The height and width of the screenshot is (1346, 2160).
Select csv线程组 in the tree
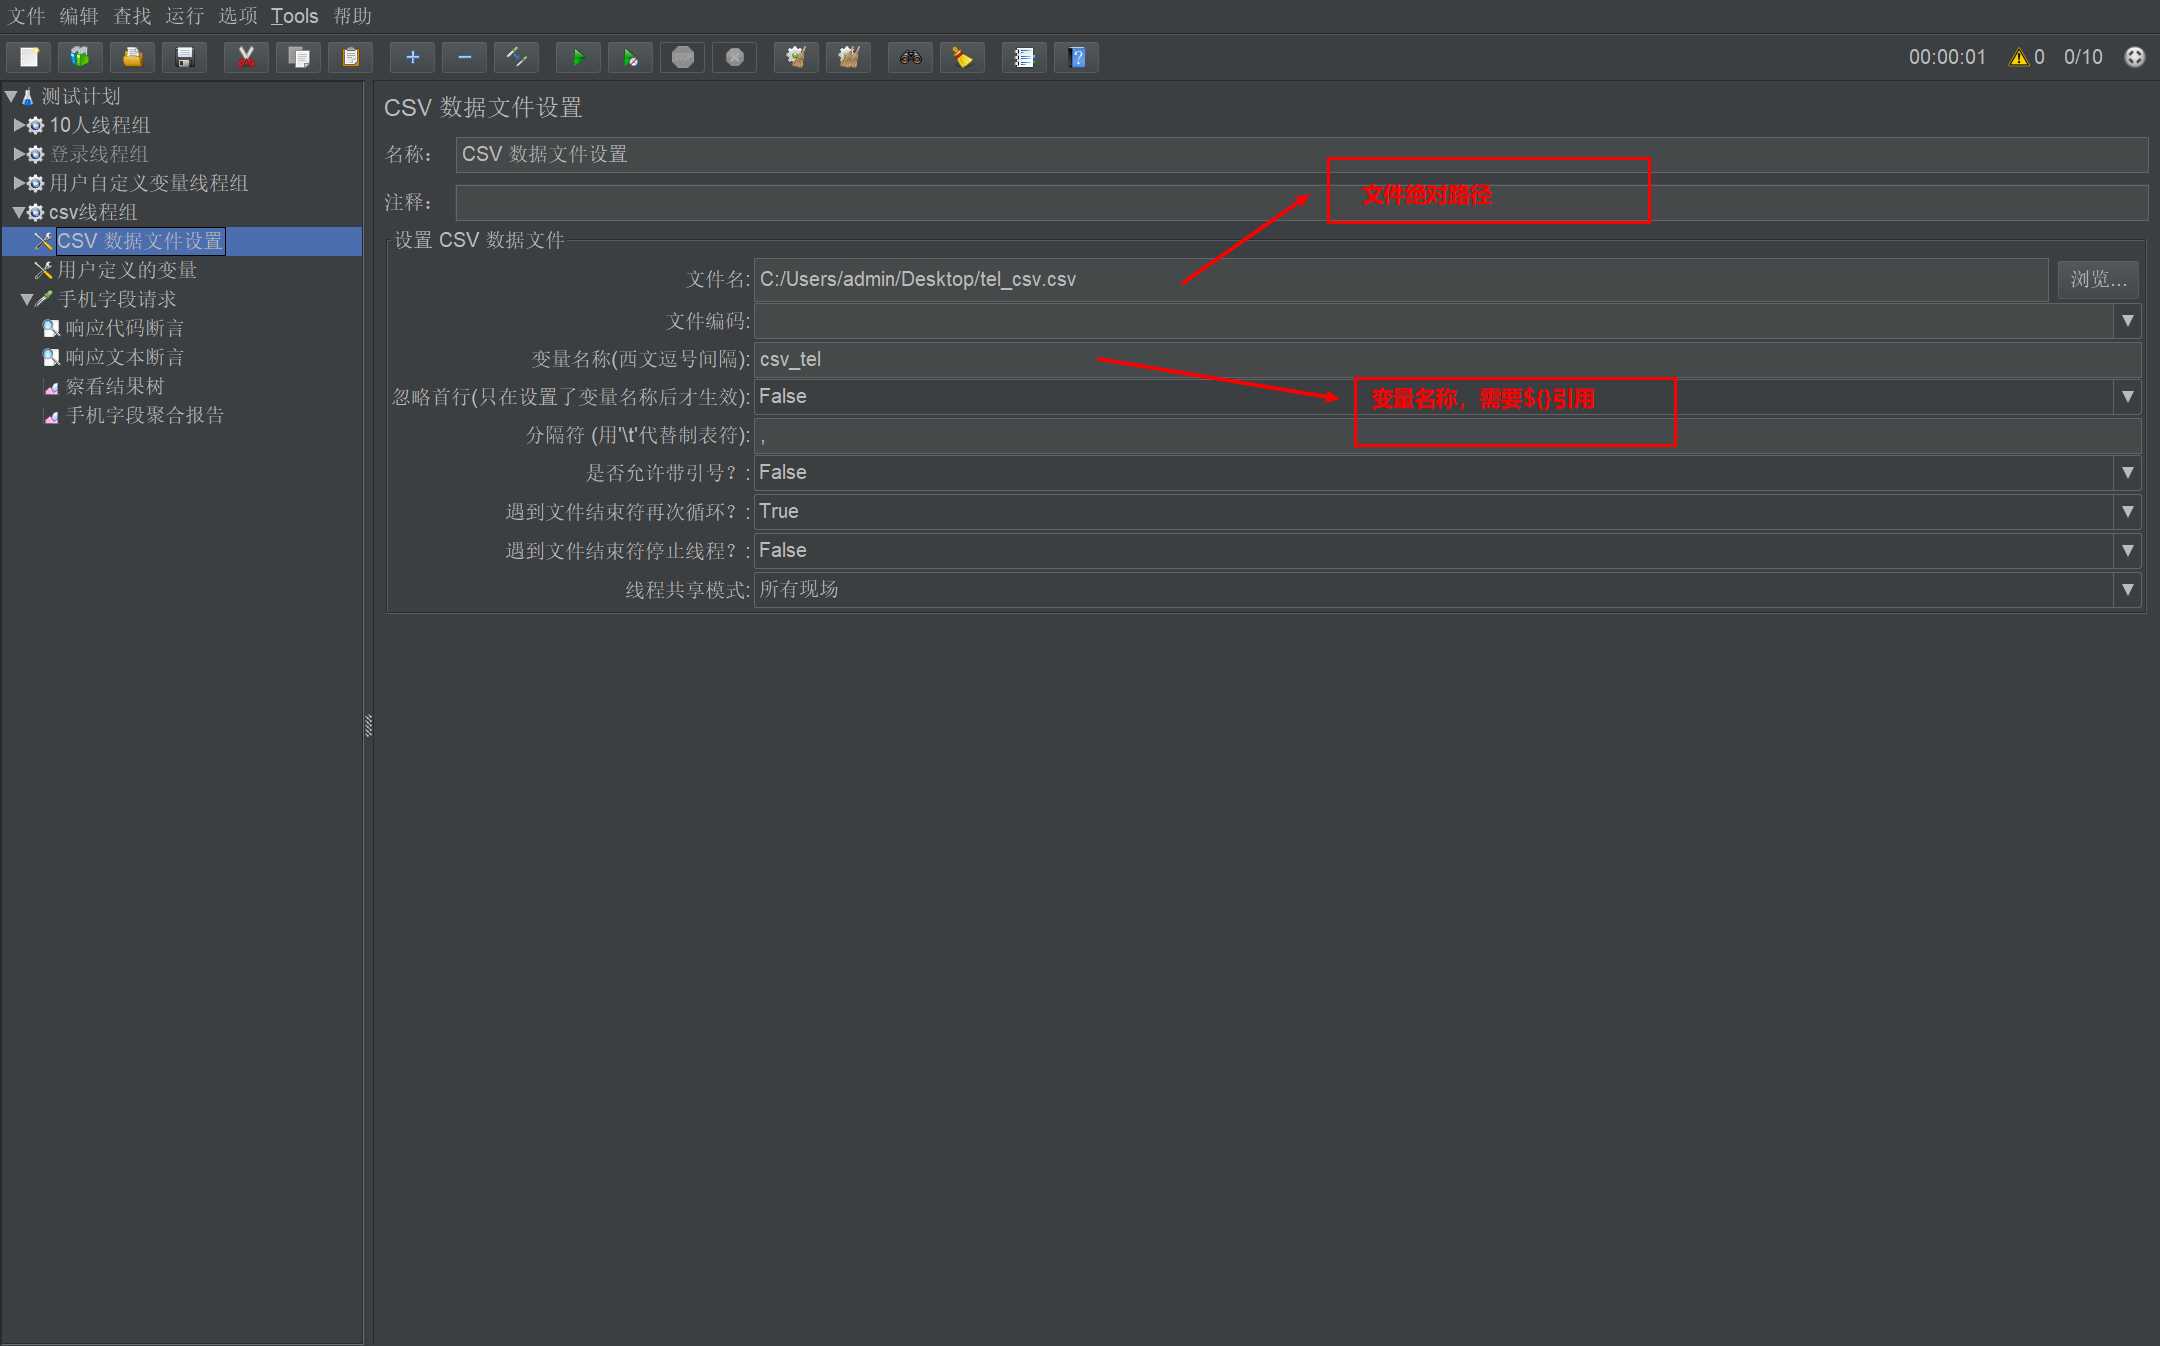pos(93,212)
